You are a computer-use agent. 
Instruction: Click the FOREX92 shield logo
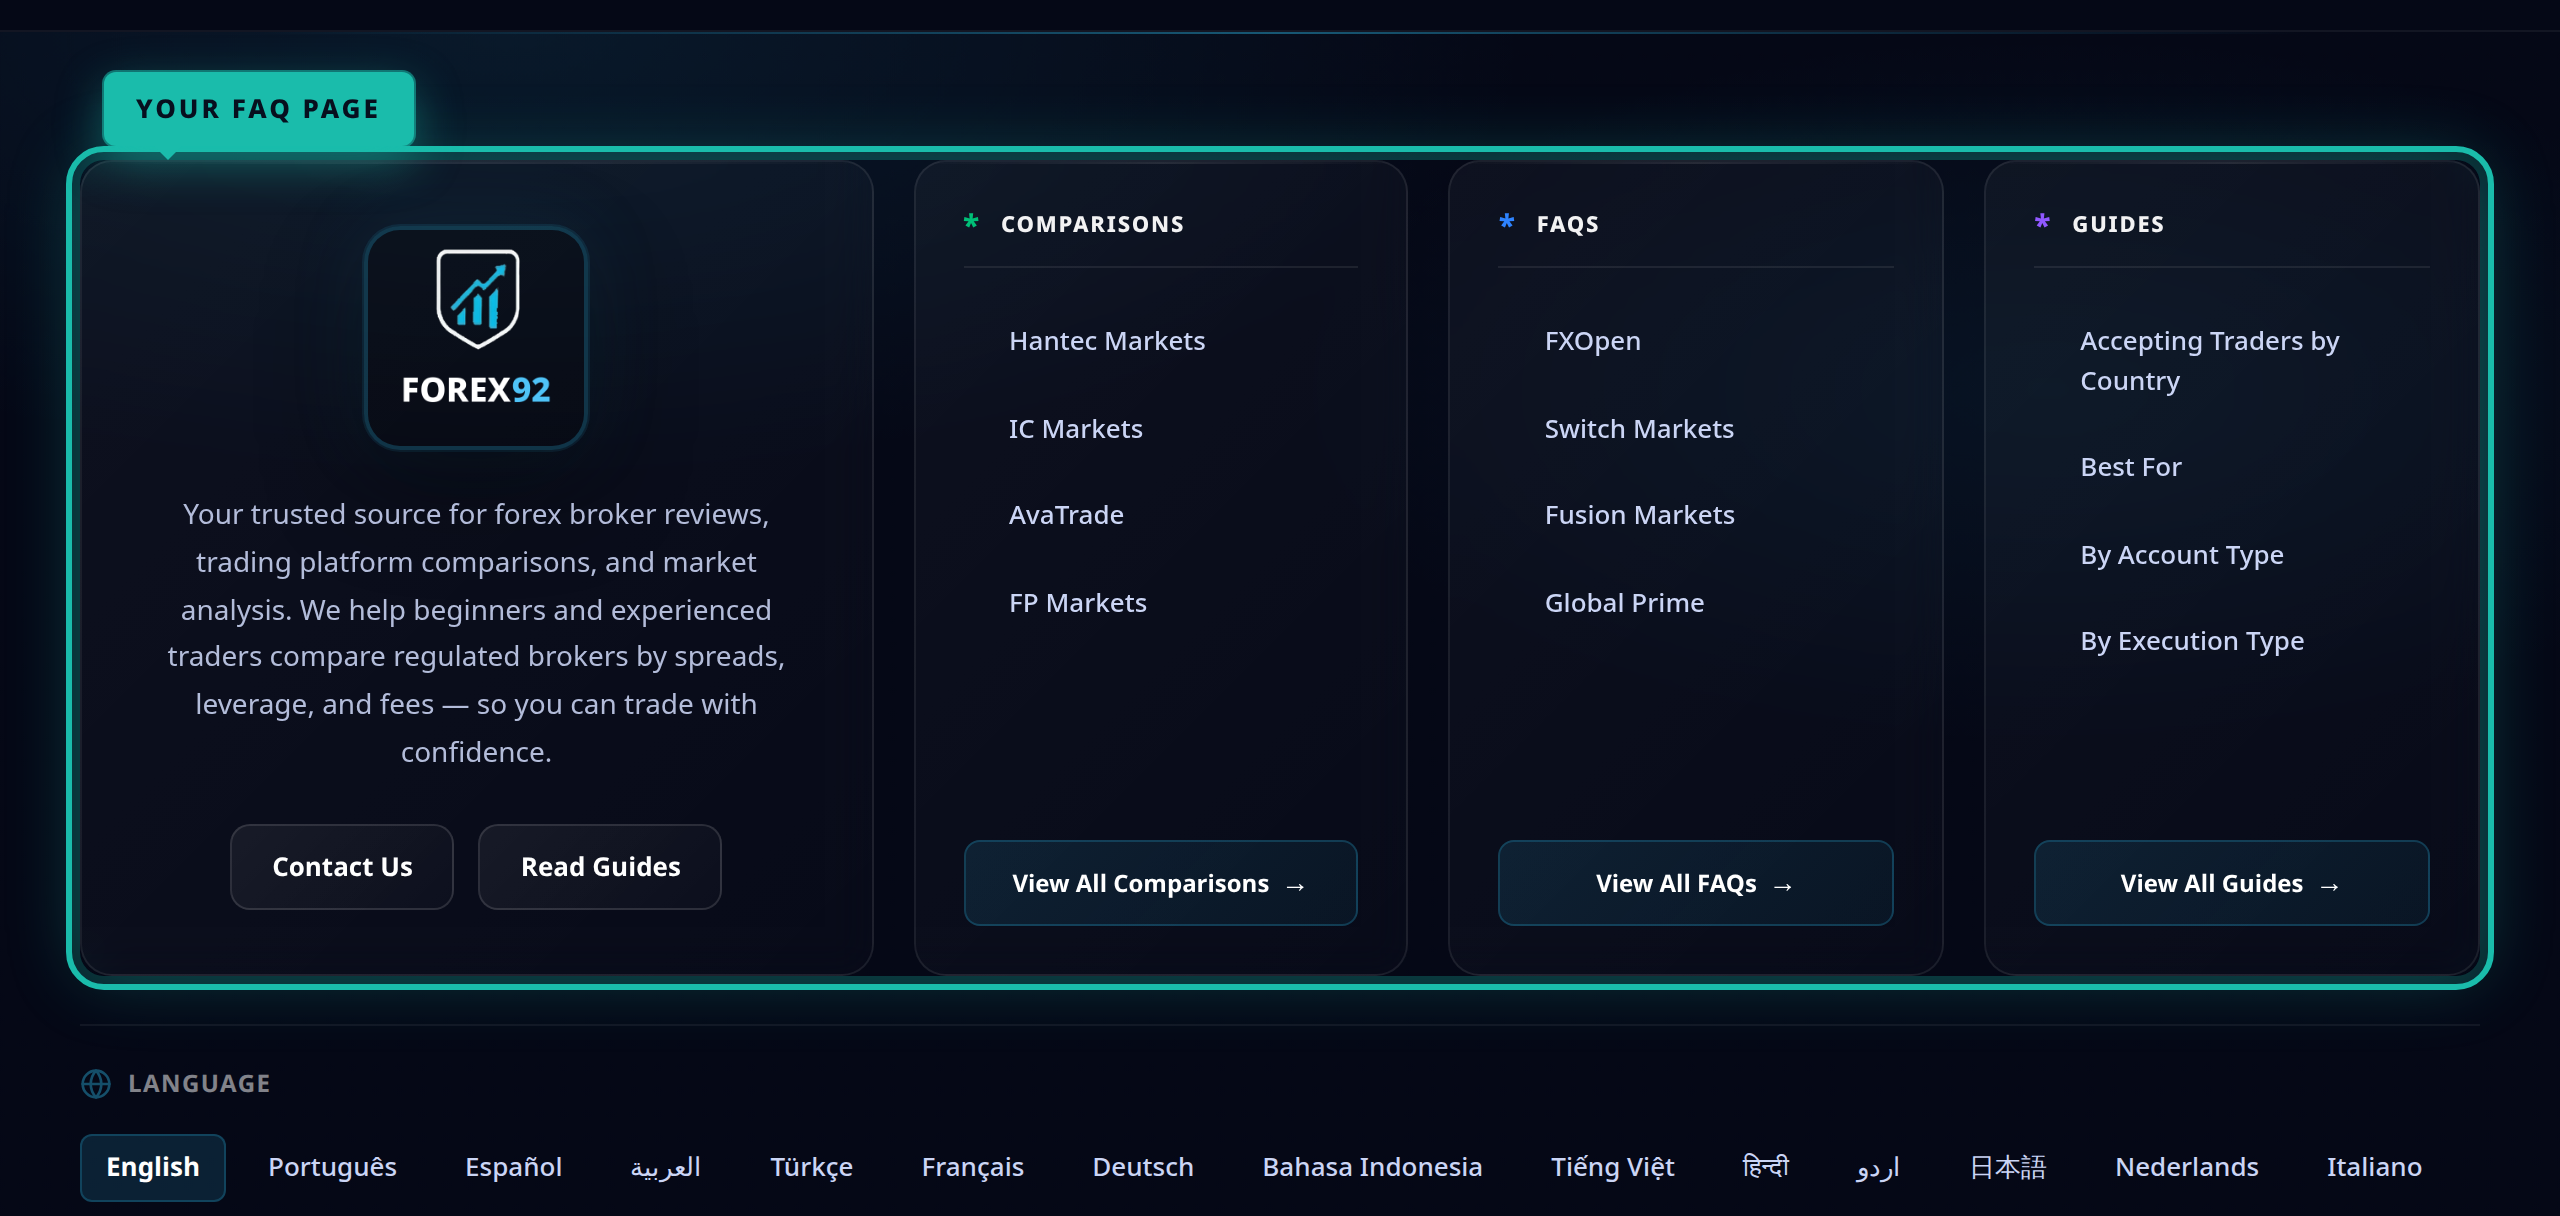pyautogui.click(x=477, y=299)
